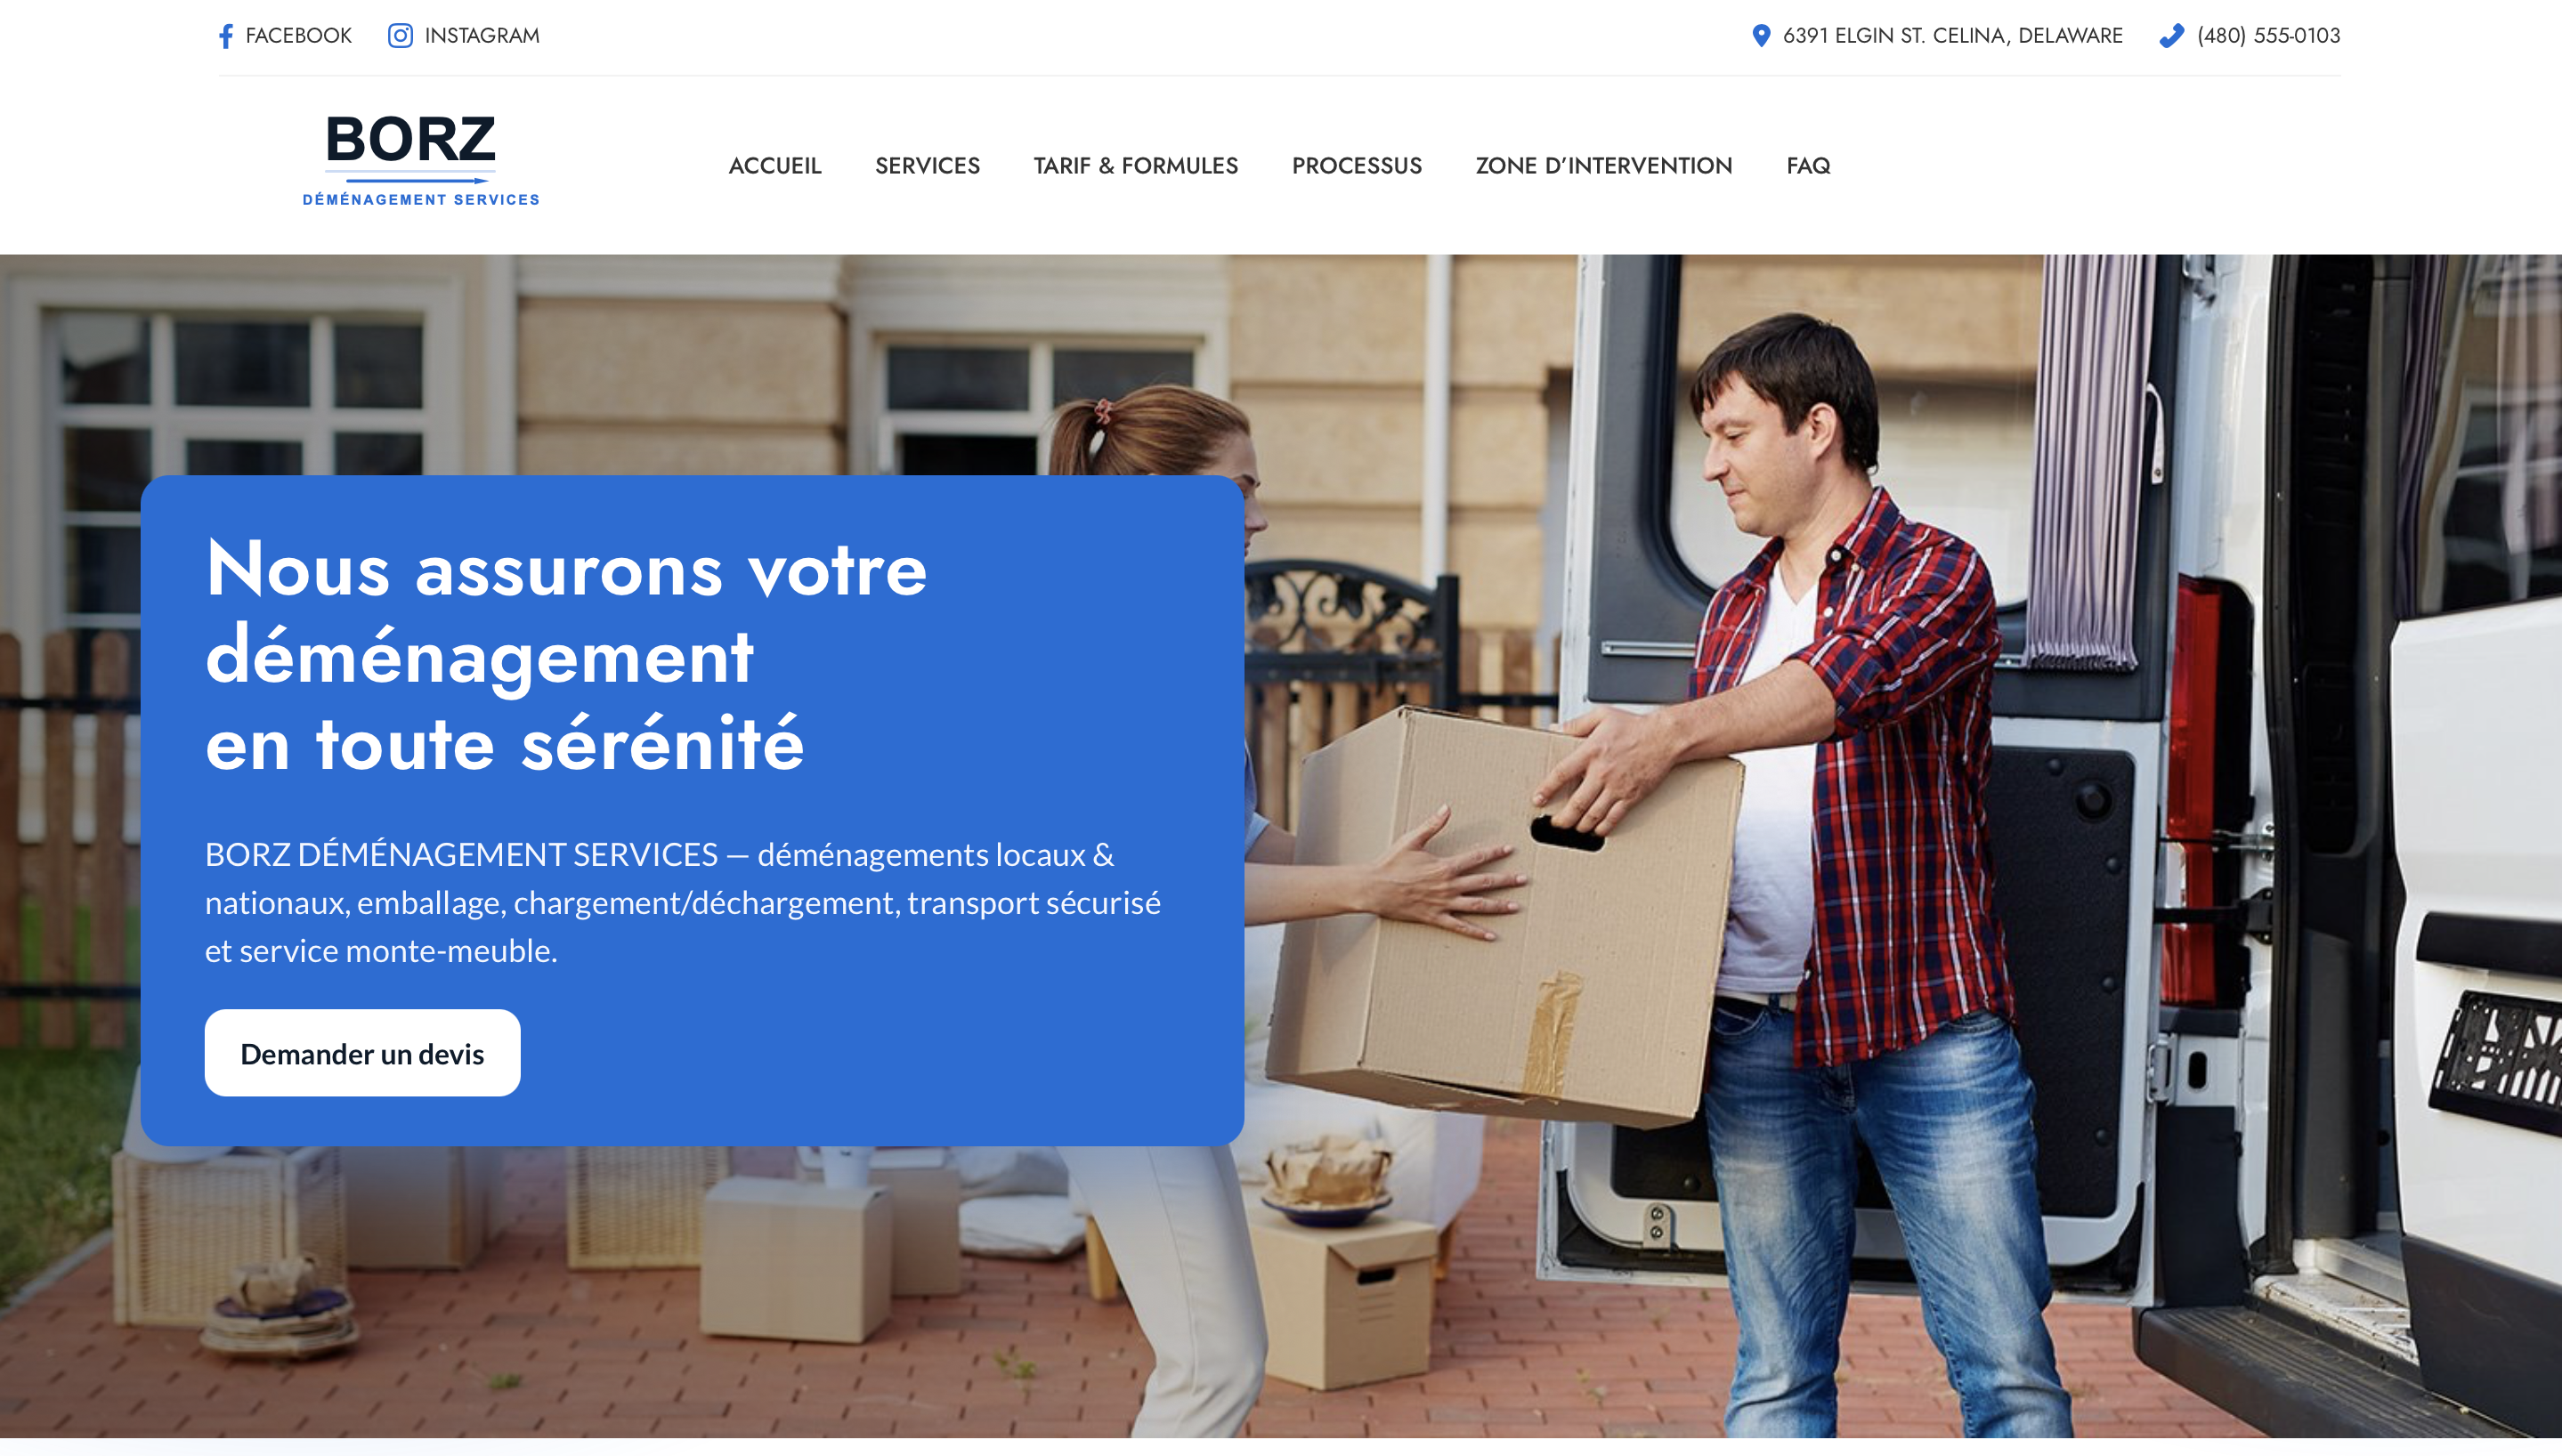Select ZONE D'INTERVENTION in navigation
Screen dimensions: 2562x1456
click(x=1603, y=166)
